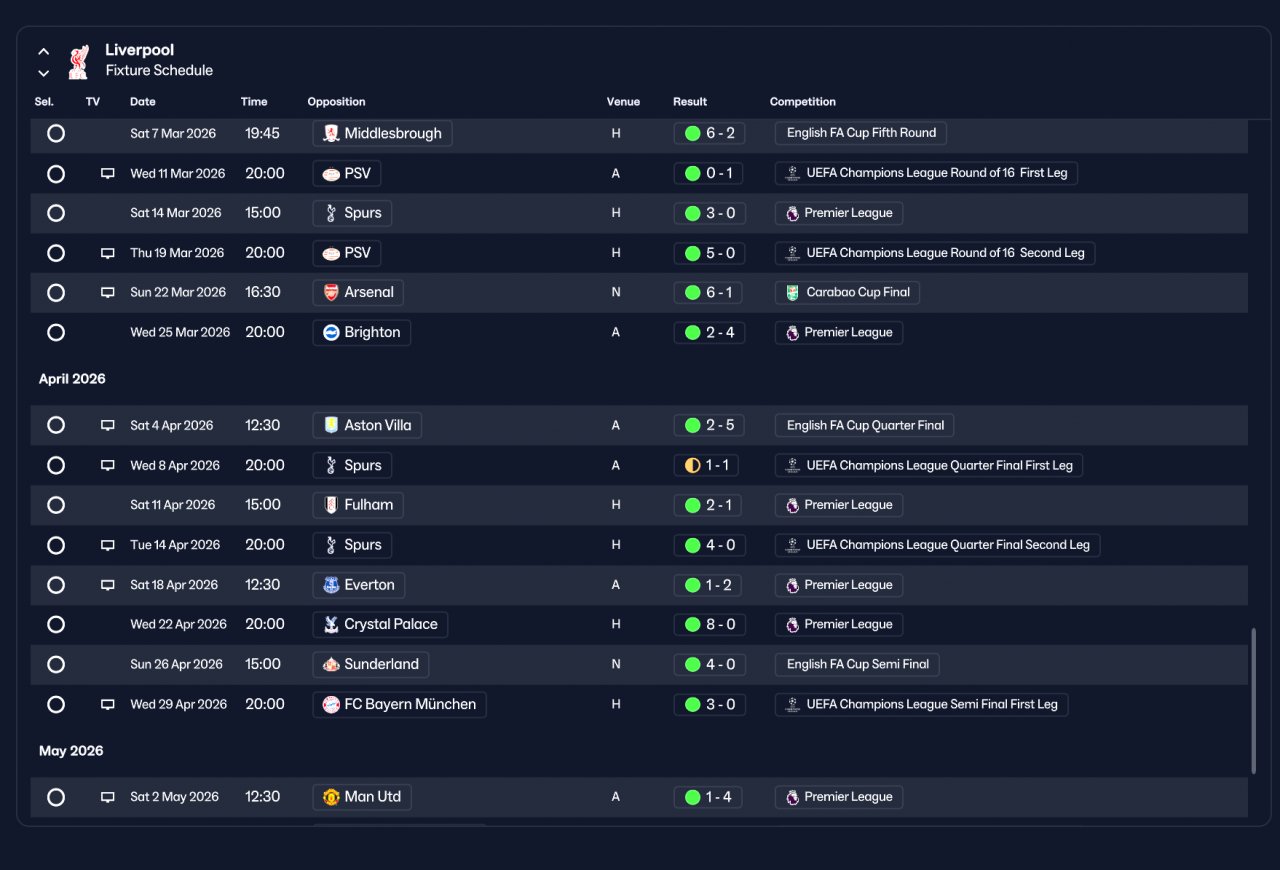
Task: Click green win indicator on Crystal Palace result
Action: click(x=692, y=625)
